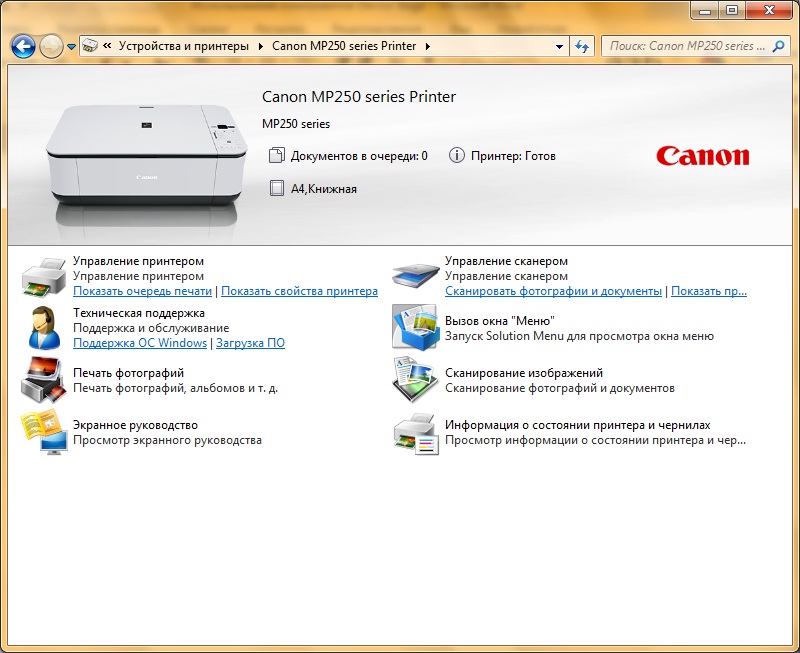Click Вызов окна Меню Solution Menu icon
This screenshot has height=653, width=800.
(415, 328)
